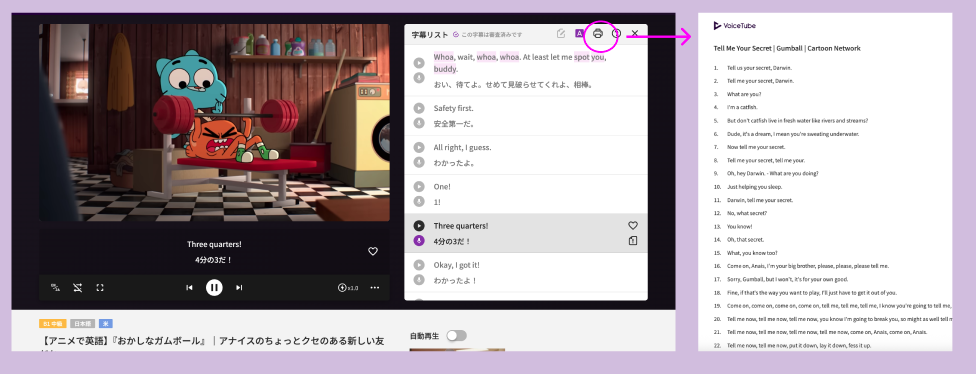Click the video title 【アニメで英語】

212,342
